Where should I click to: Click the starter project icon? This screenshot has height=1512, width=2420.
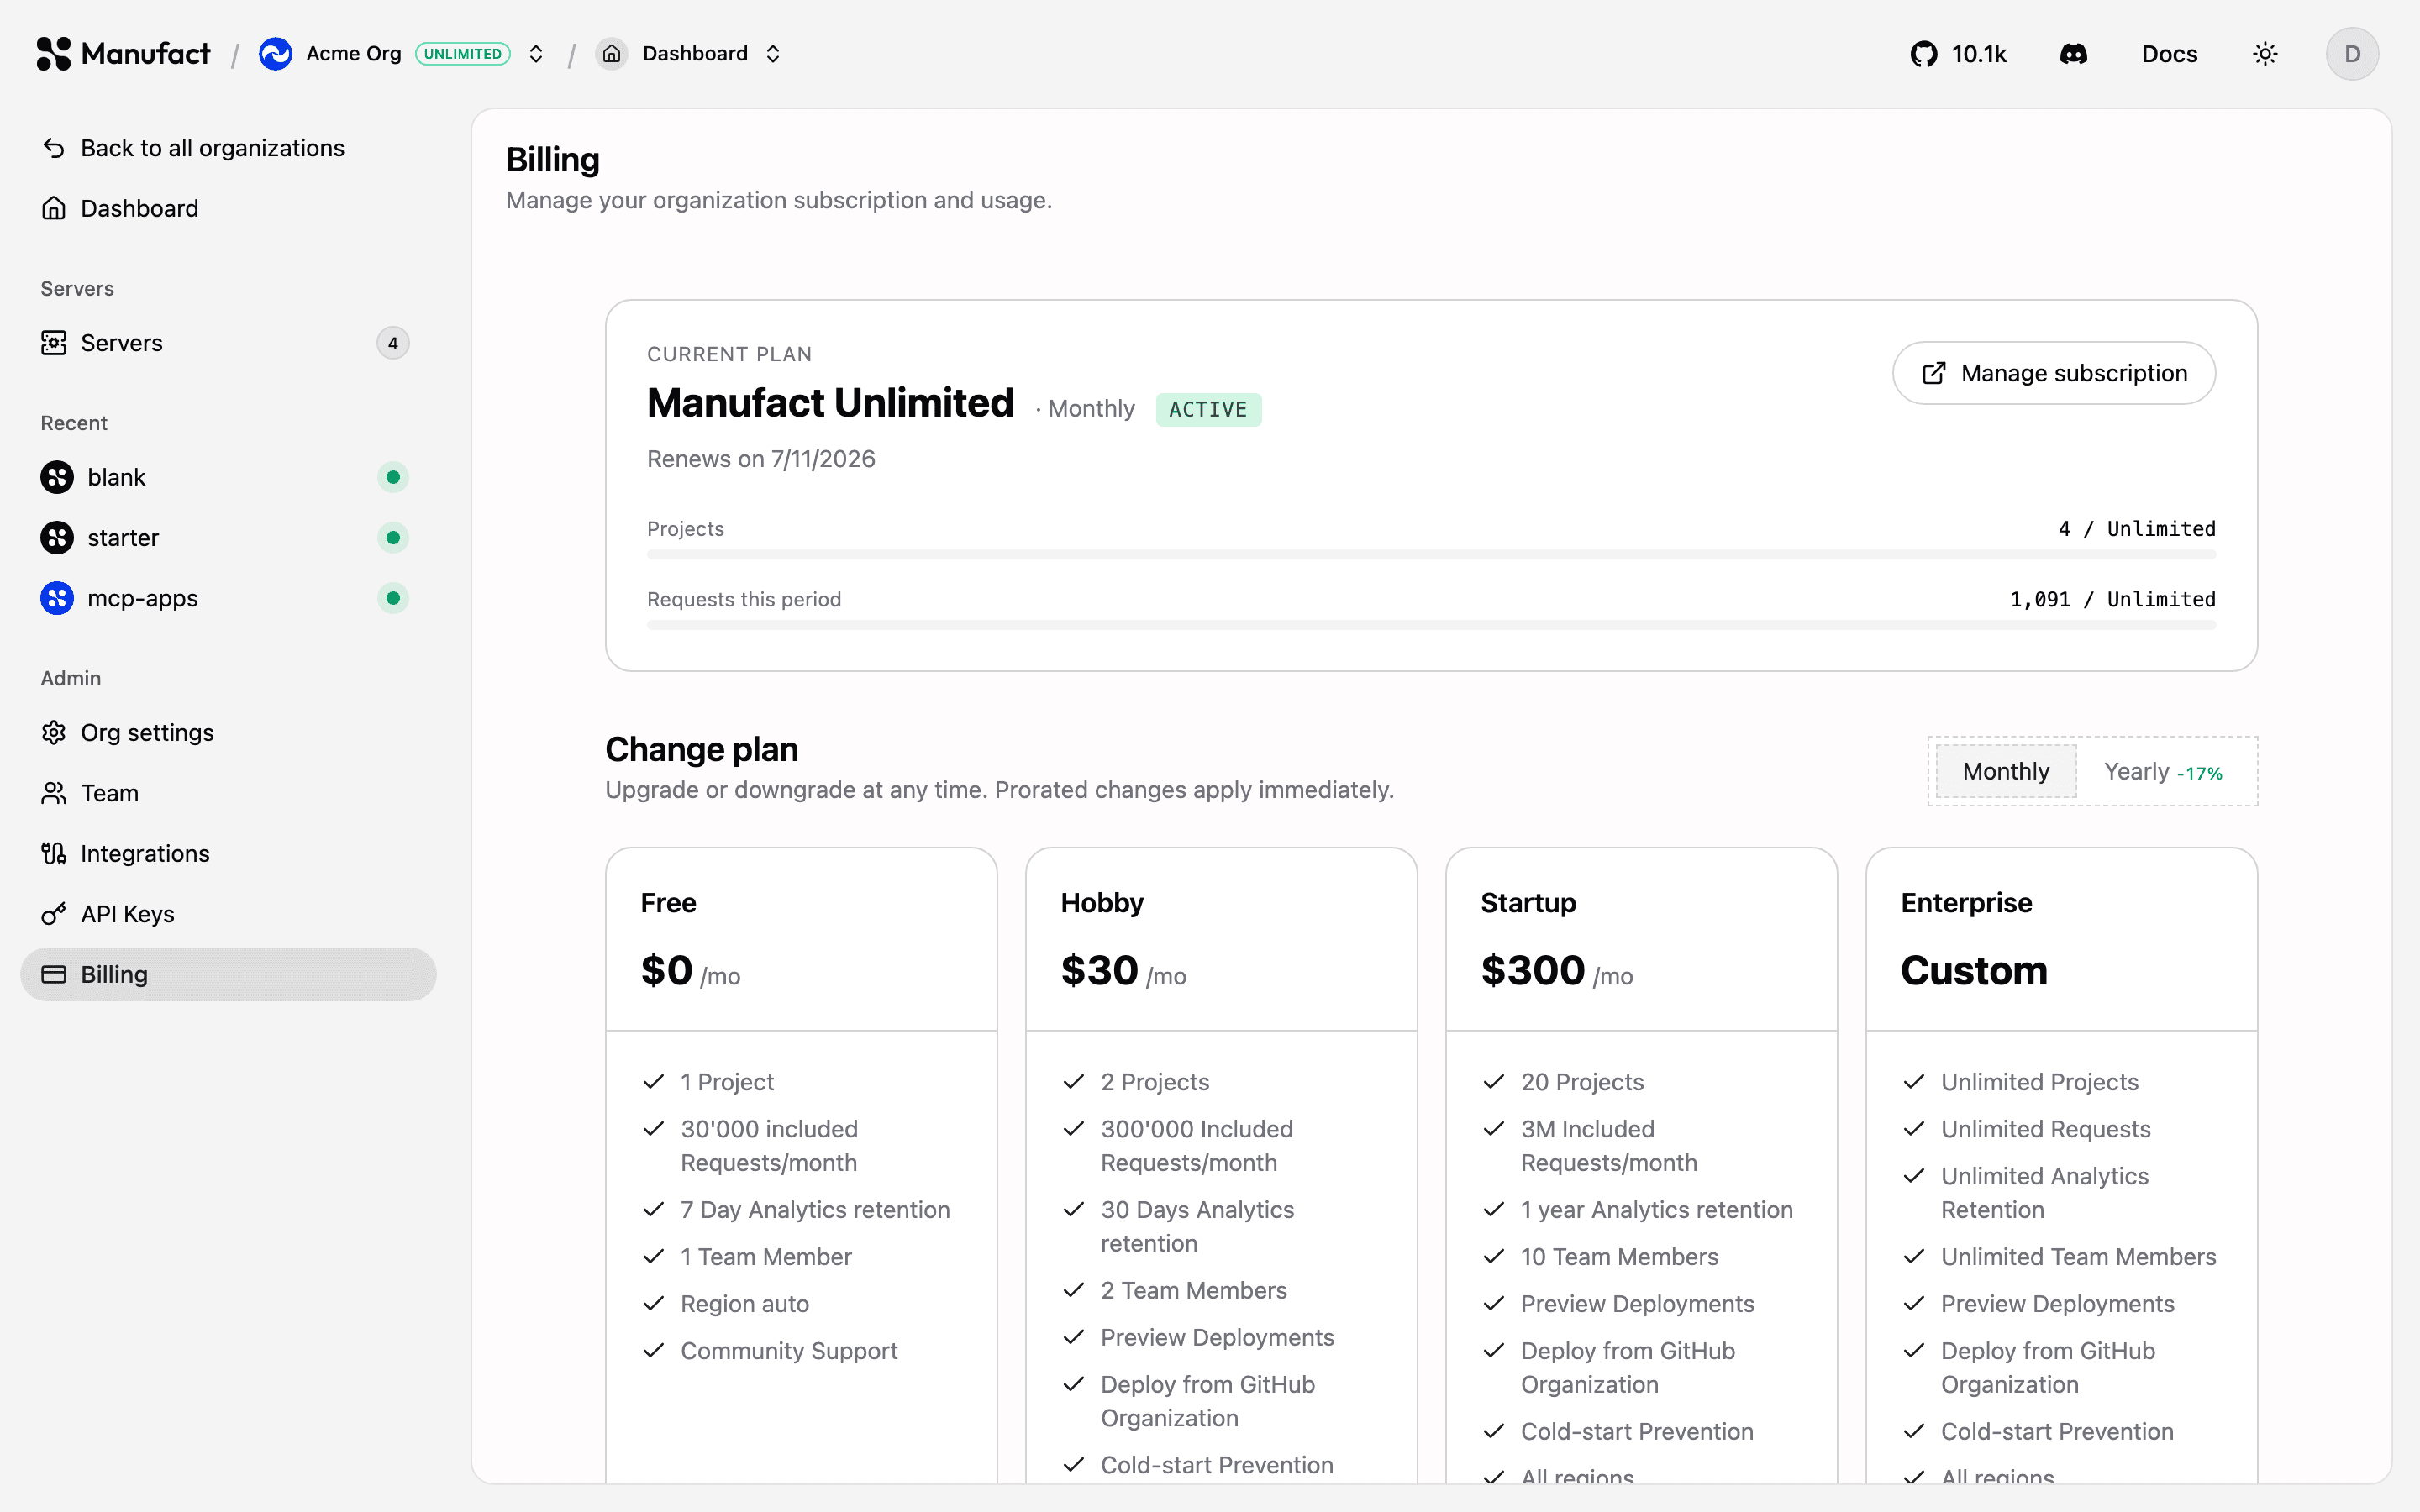tap(57, 538)
